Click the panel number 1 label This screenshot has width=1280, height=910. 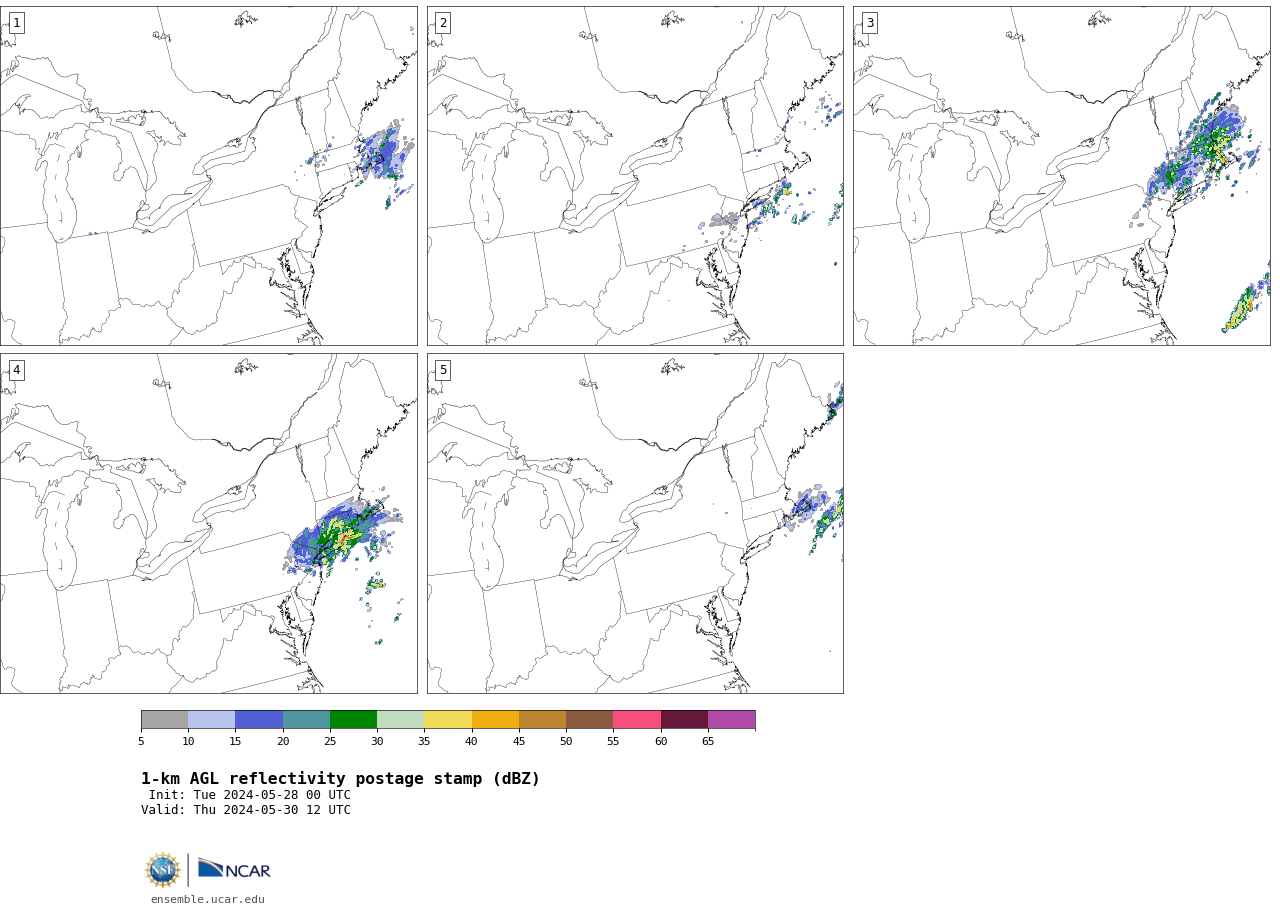16,23
